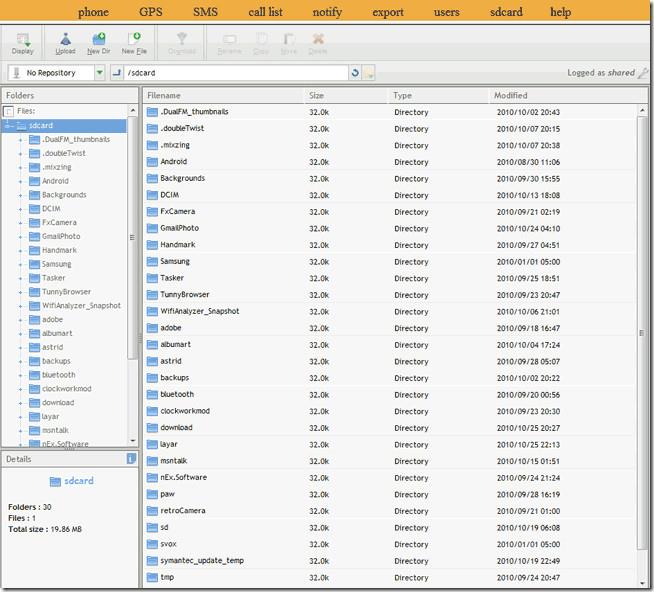Viewport: 654px width, 592px height.
Task: Sort the list by Modified column
Action: [x=511, y=96]
